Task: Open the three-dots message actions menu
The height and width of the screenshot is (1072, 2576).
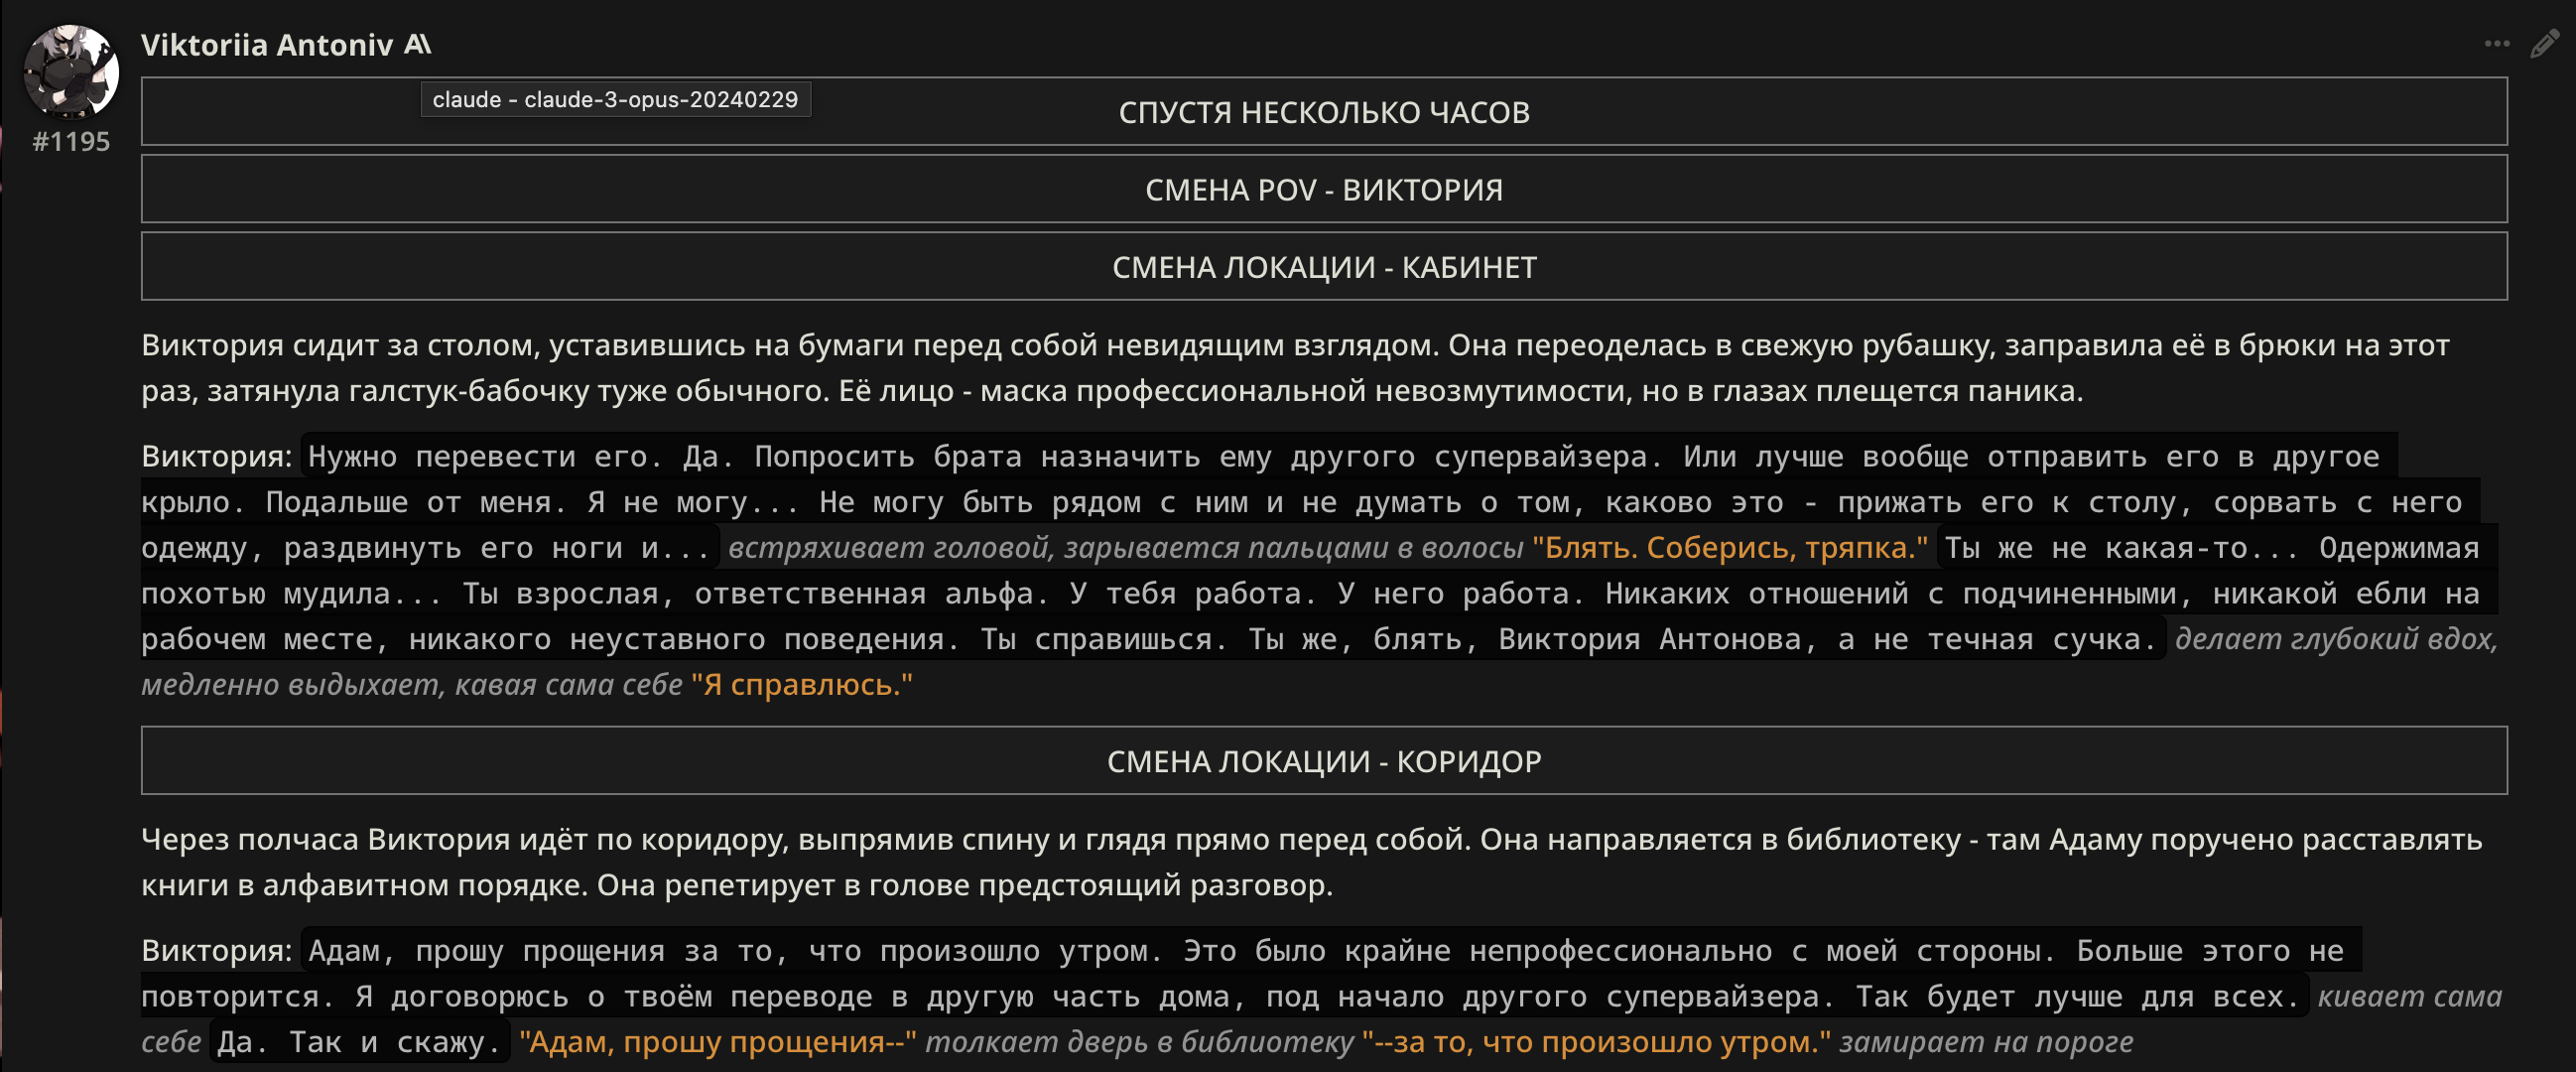Action: (2496, 44)
